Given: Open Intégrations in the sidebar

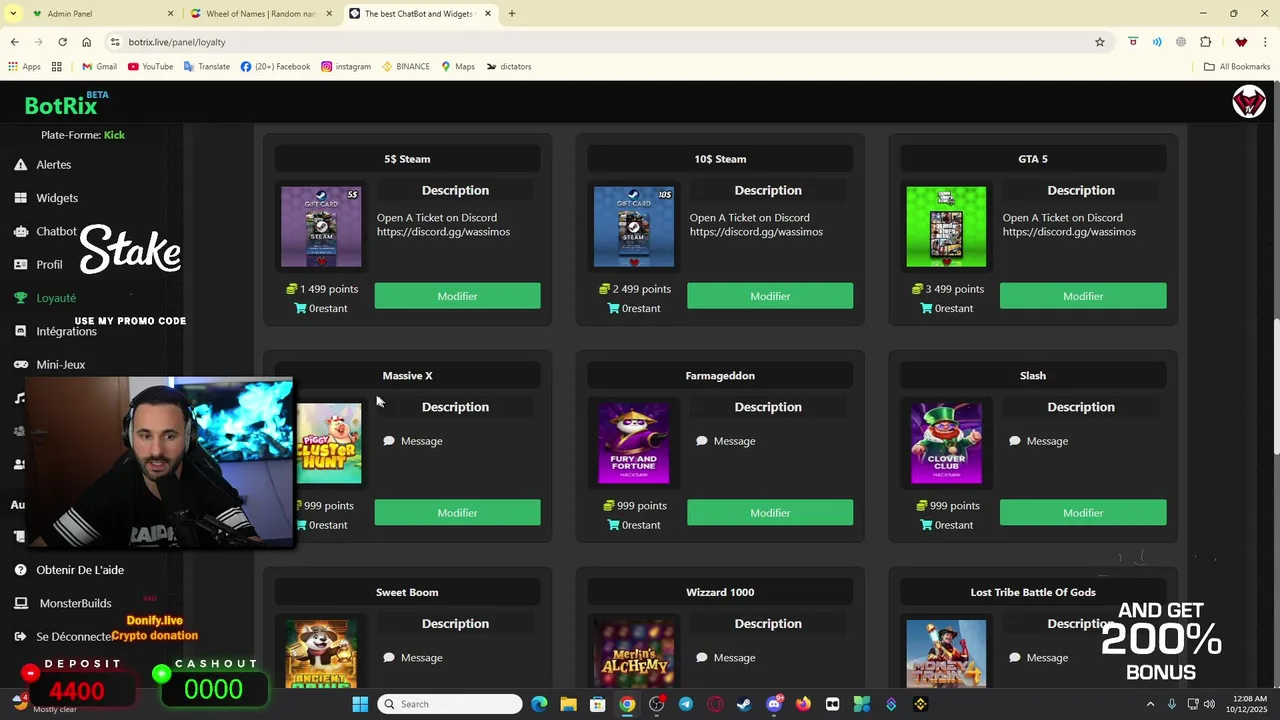Looking at the screenshot, I should point(66,331).
